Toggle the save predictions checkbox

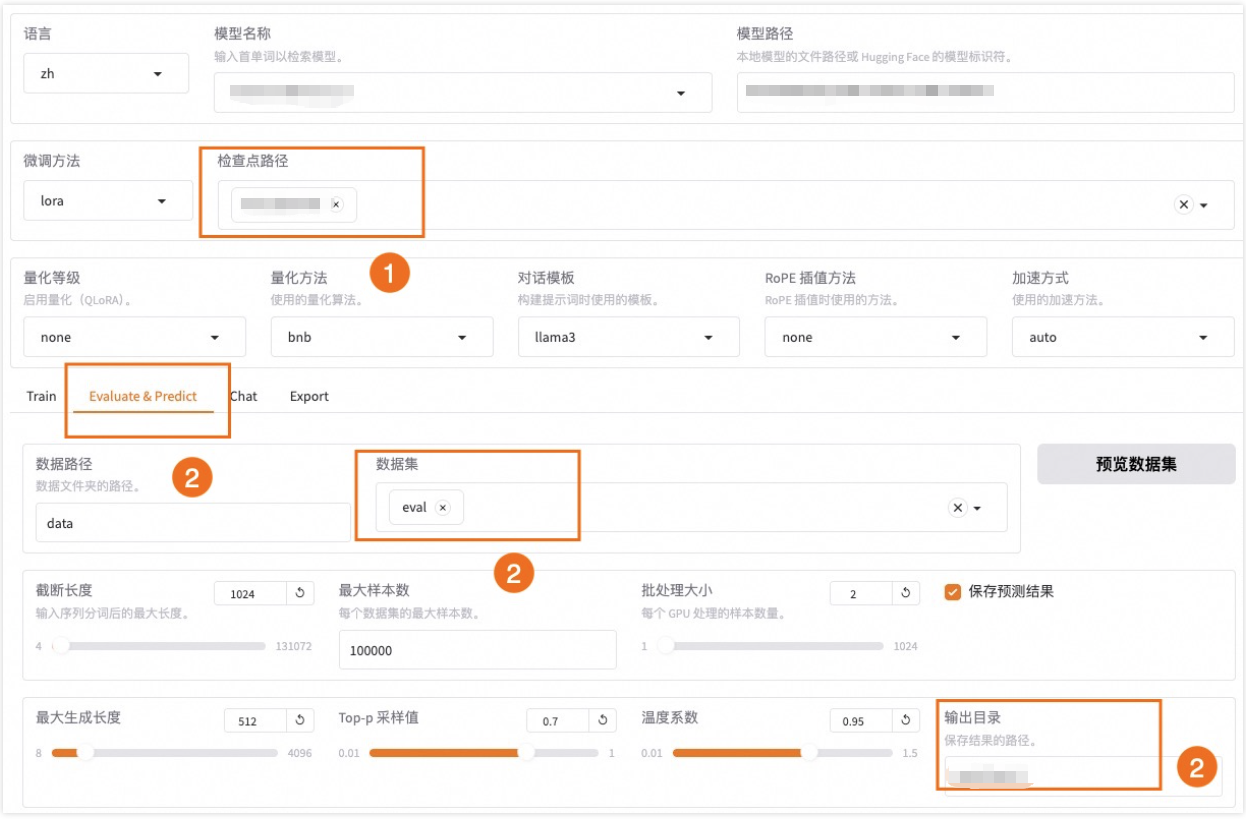point(953,591)
